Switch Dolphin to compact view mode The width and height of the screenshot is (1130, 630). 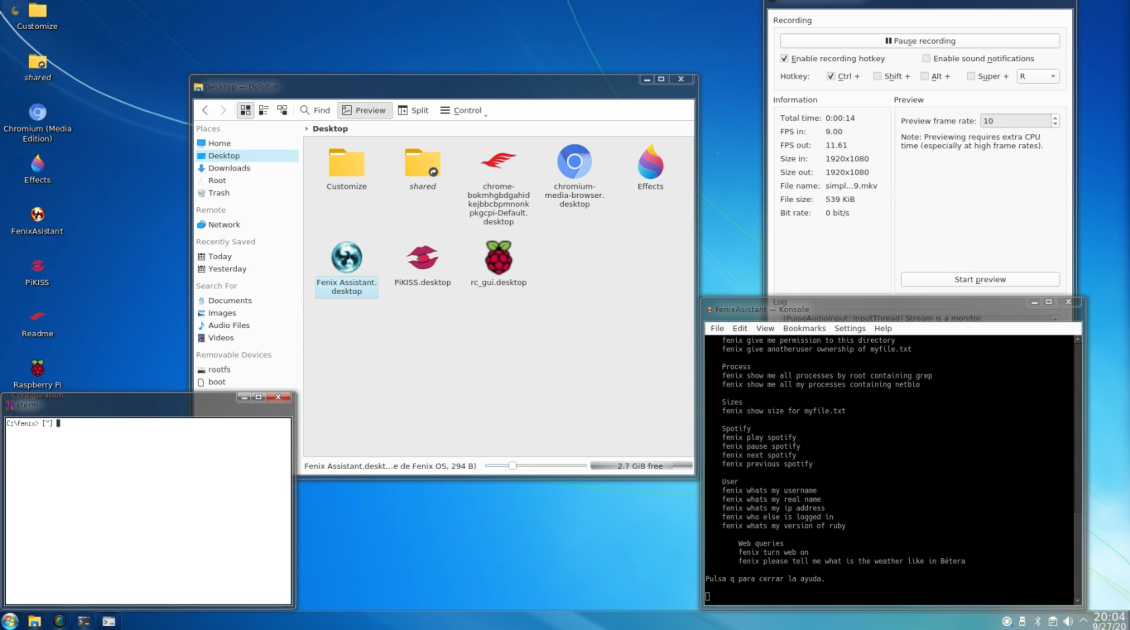tap(264, 110)
